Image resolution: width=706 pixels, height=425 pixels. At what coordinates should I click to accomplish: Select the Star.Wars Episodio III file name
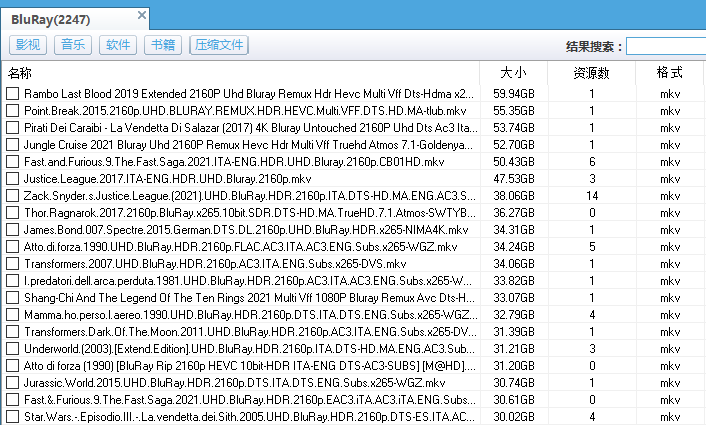point(249,416)
